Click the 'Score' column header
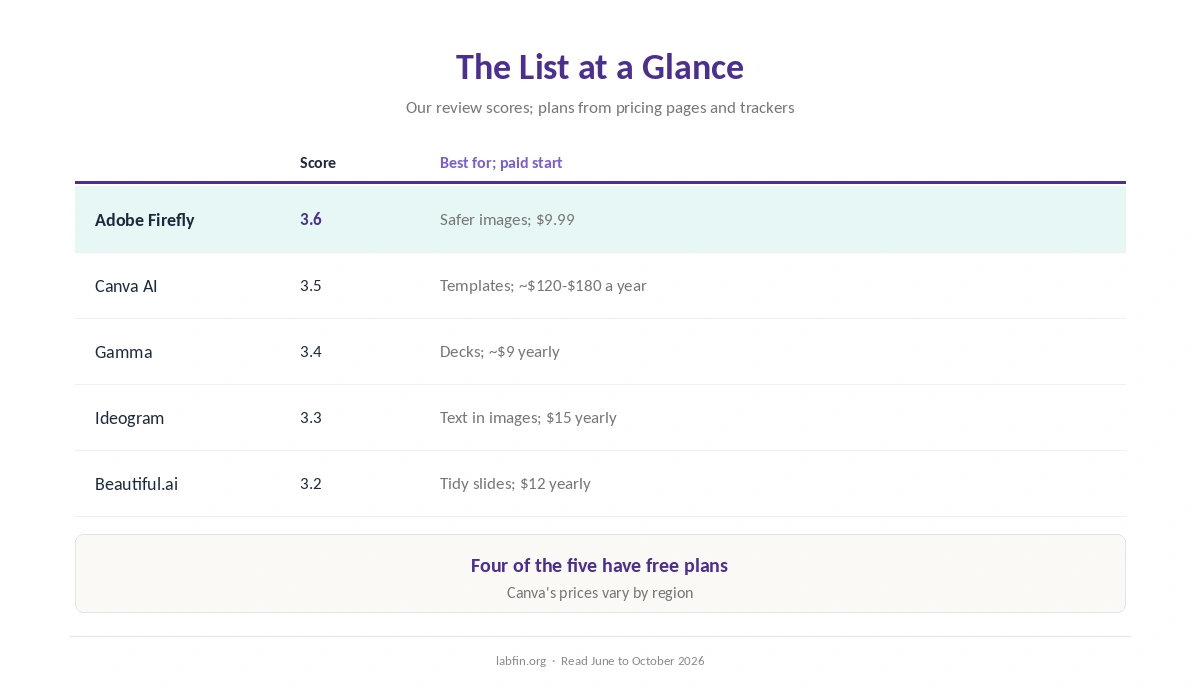This screenshot has height=688, width=1200. click(318, 162)
